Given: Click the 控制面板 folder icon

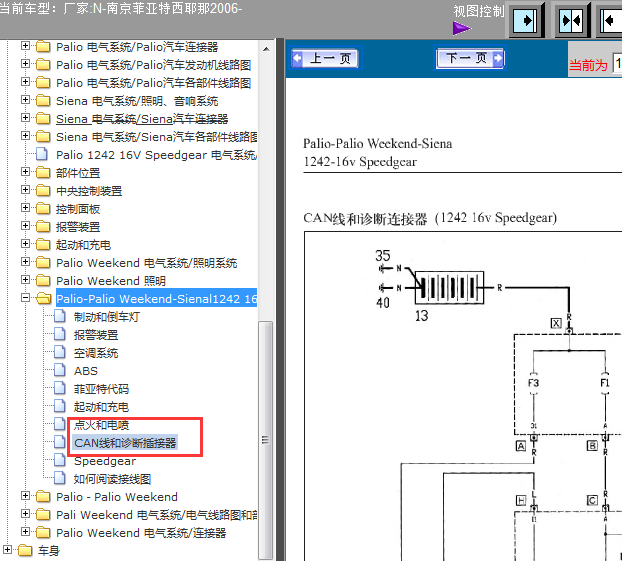Looking at the screenshot, I should [43, 209].
